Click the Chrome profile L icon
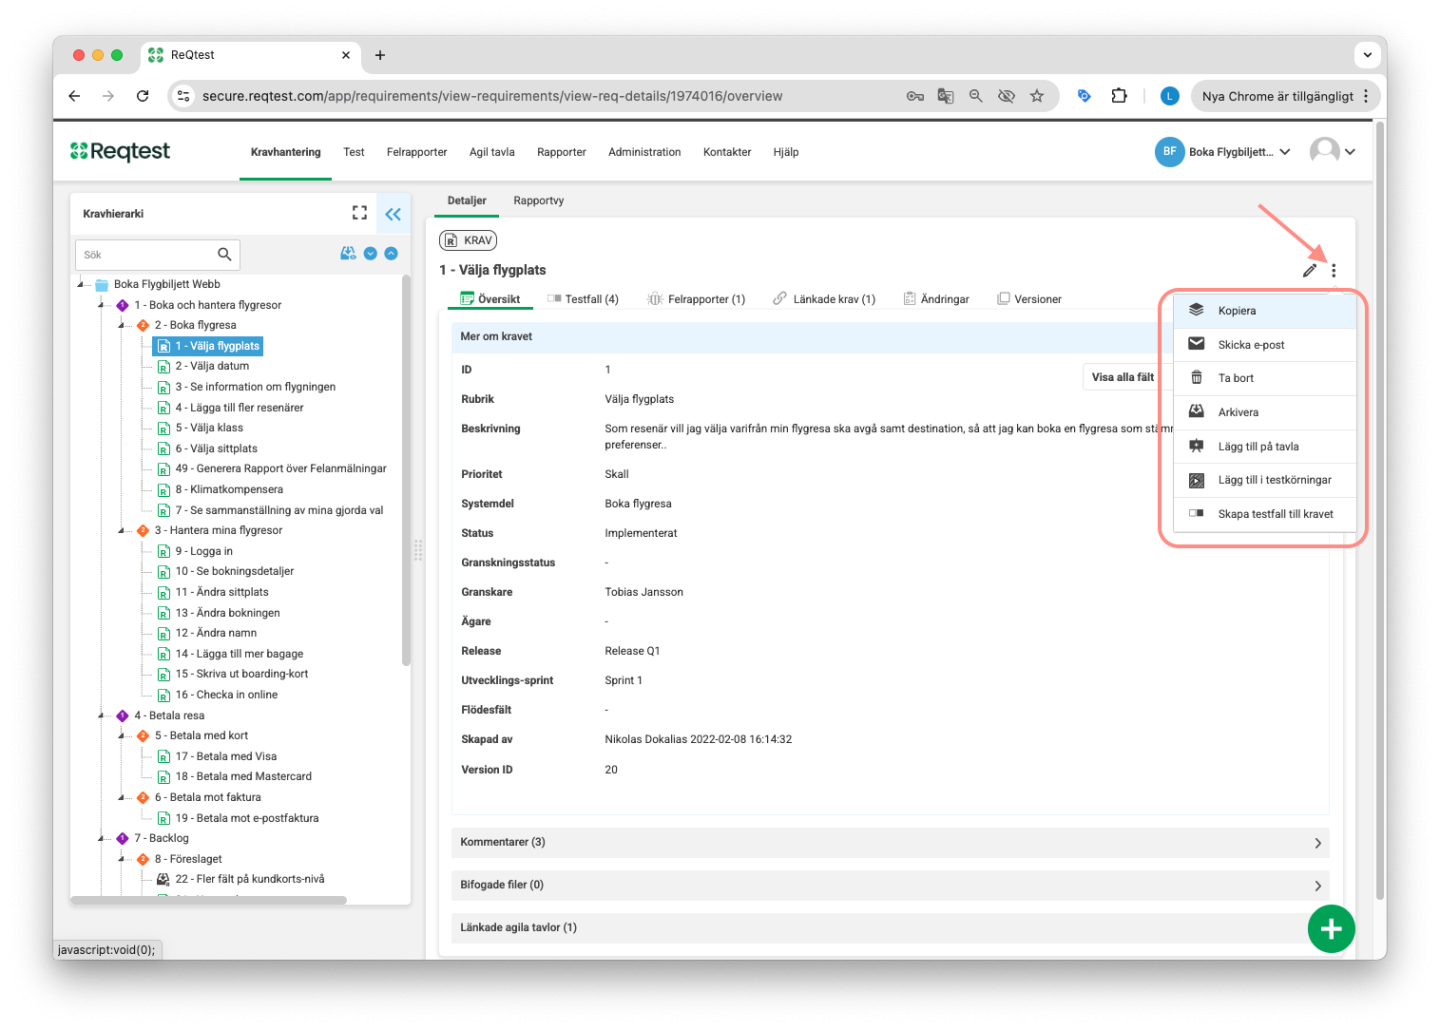1440x1030 pixels. [x=1169, y=96]
